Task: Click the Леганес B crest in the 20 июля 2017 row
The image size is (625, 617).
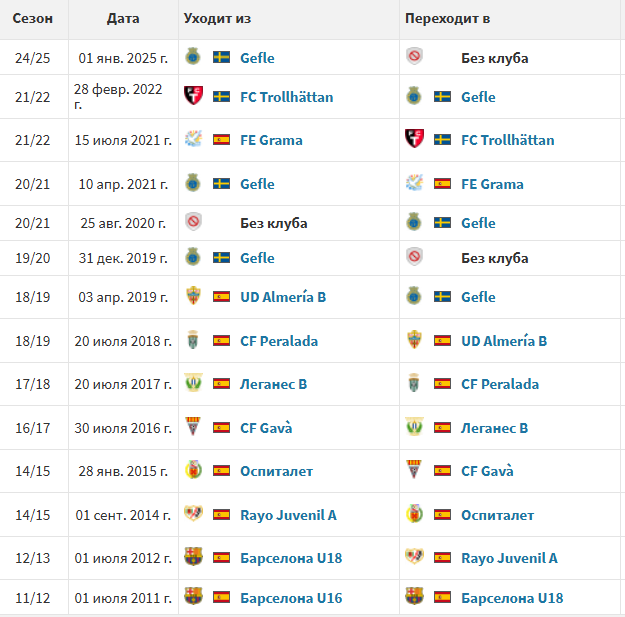Action: click(193, 383)
